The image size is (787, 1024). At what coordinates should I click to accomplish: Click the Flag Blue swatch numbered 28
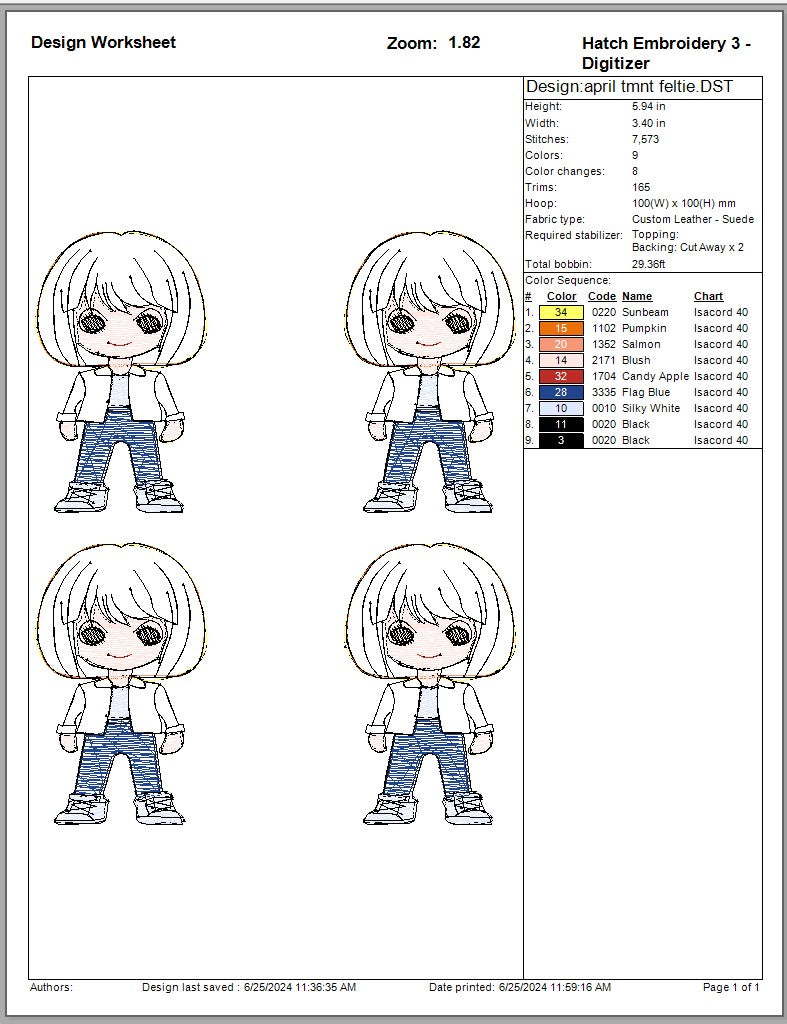click(561, 392)
